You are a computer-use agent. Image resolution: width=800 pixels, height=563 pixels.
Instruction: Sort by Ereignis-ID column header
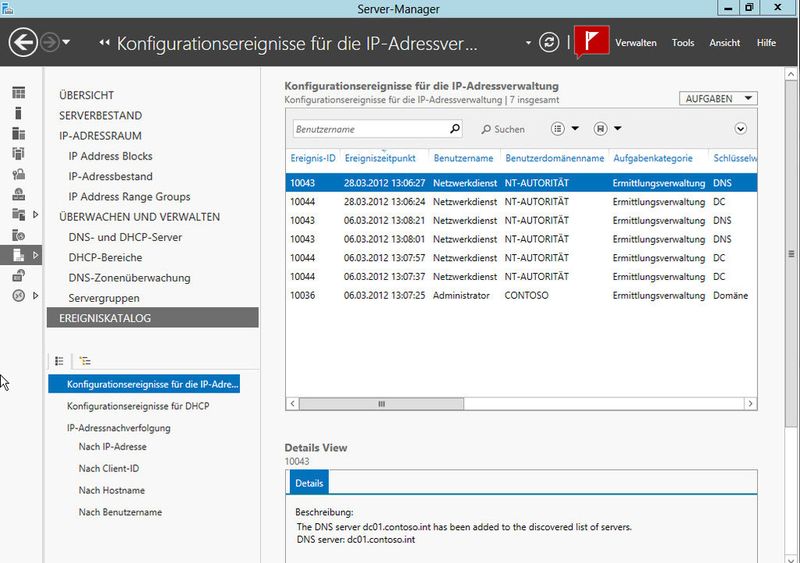(x=313, y=158)
